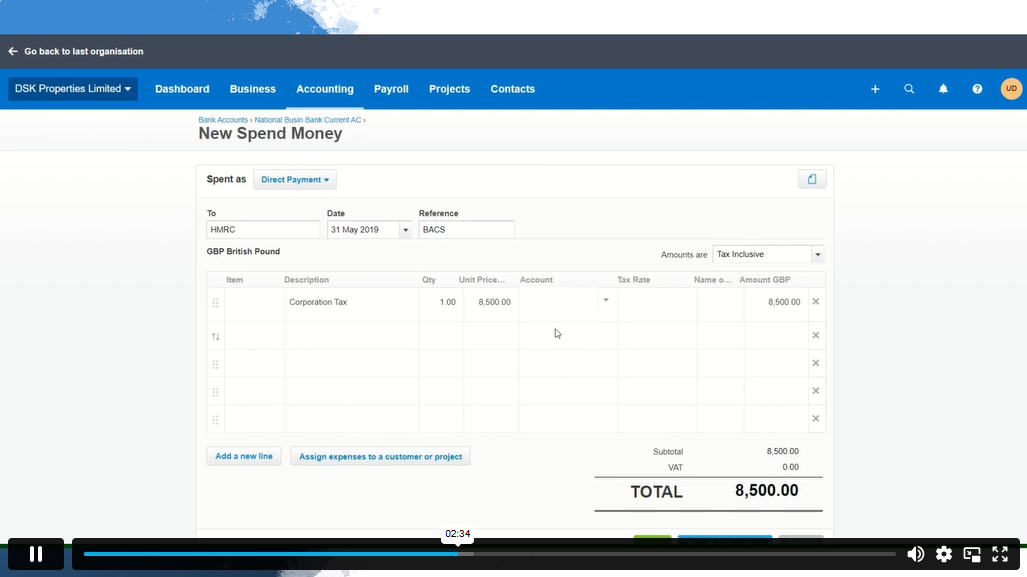The image size is (1027, 577).
Task: Click the plus icon to create new
Action: click(875, 89)
